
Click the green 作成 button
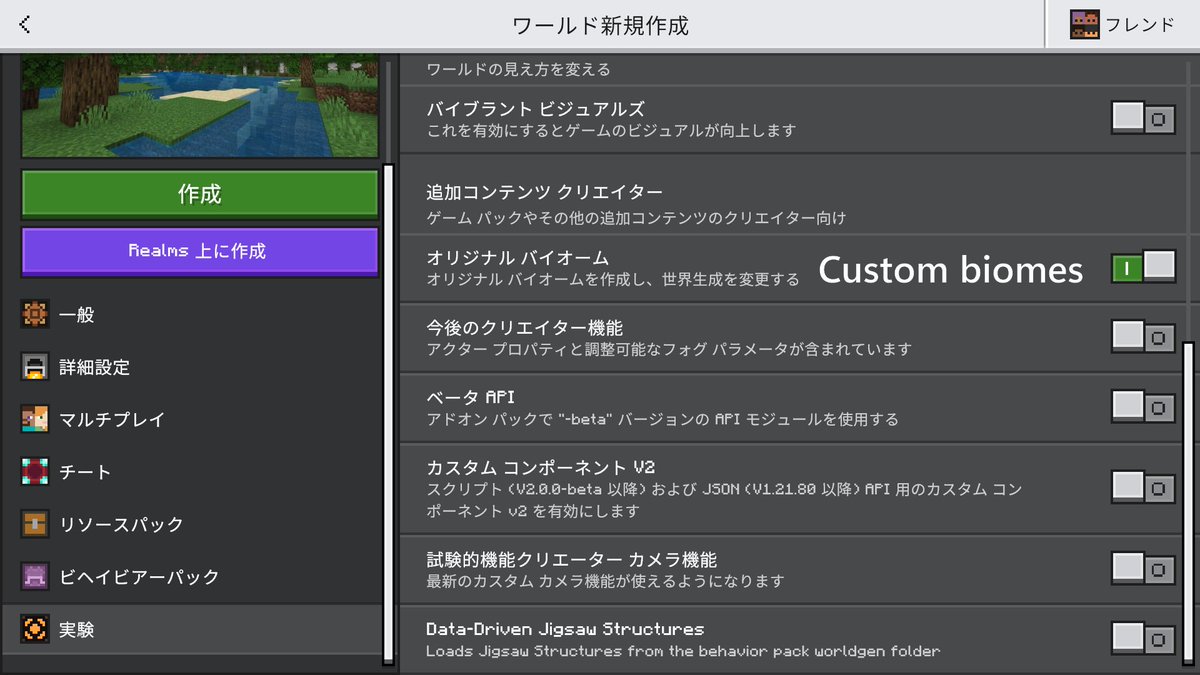click(x=200, y=194)
